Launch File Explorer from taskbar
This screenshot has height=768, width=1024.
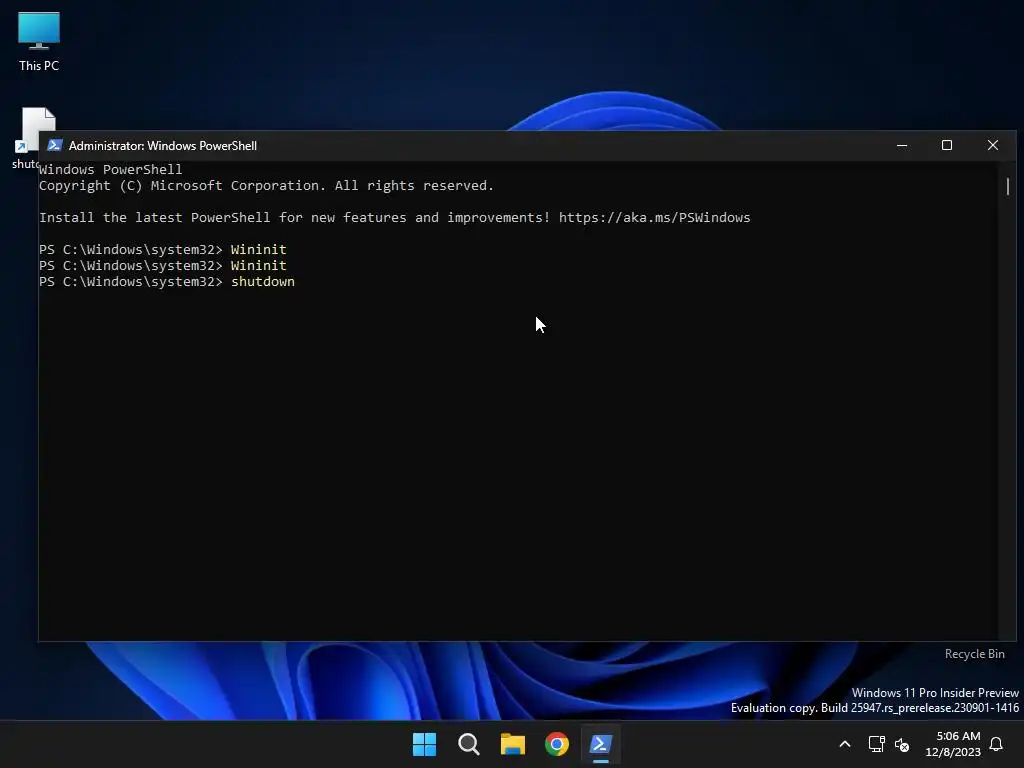tap(513, 744)
